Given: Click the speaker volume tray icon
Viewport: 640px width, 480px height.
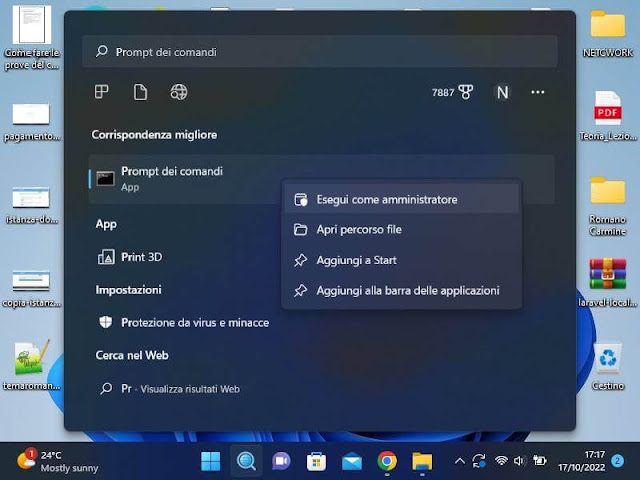Looking at the screenshot, I should pos(519,461).
